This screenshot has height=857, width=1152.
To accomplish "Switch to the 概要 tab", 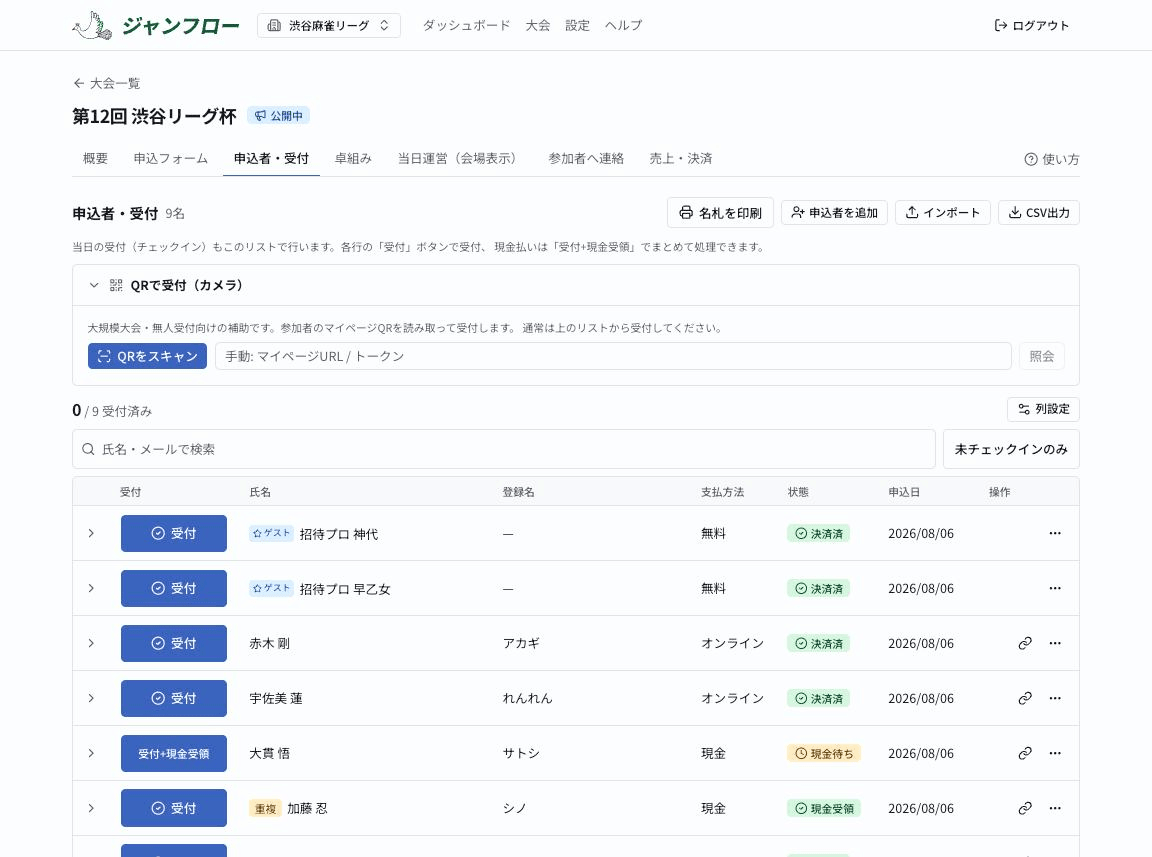I will [x=96, y=158].
